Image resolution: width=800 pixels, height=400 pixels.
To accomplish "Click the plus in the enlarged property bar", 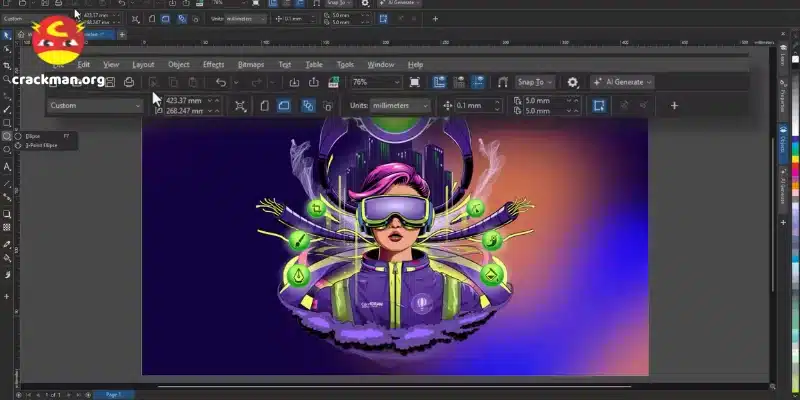I will [674, 106].
